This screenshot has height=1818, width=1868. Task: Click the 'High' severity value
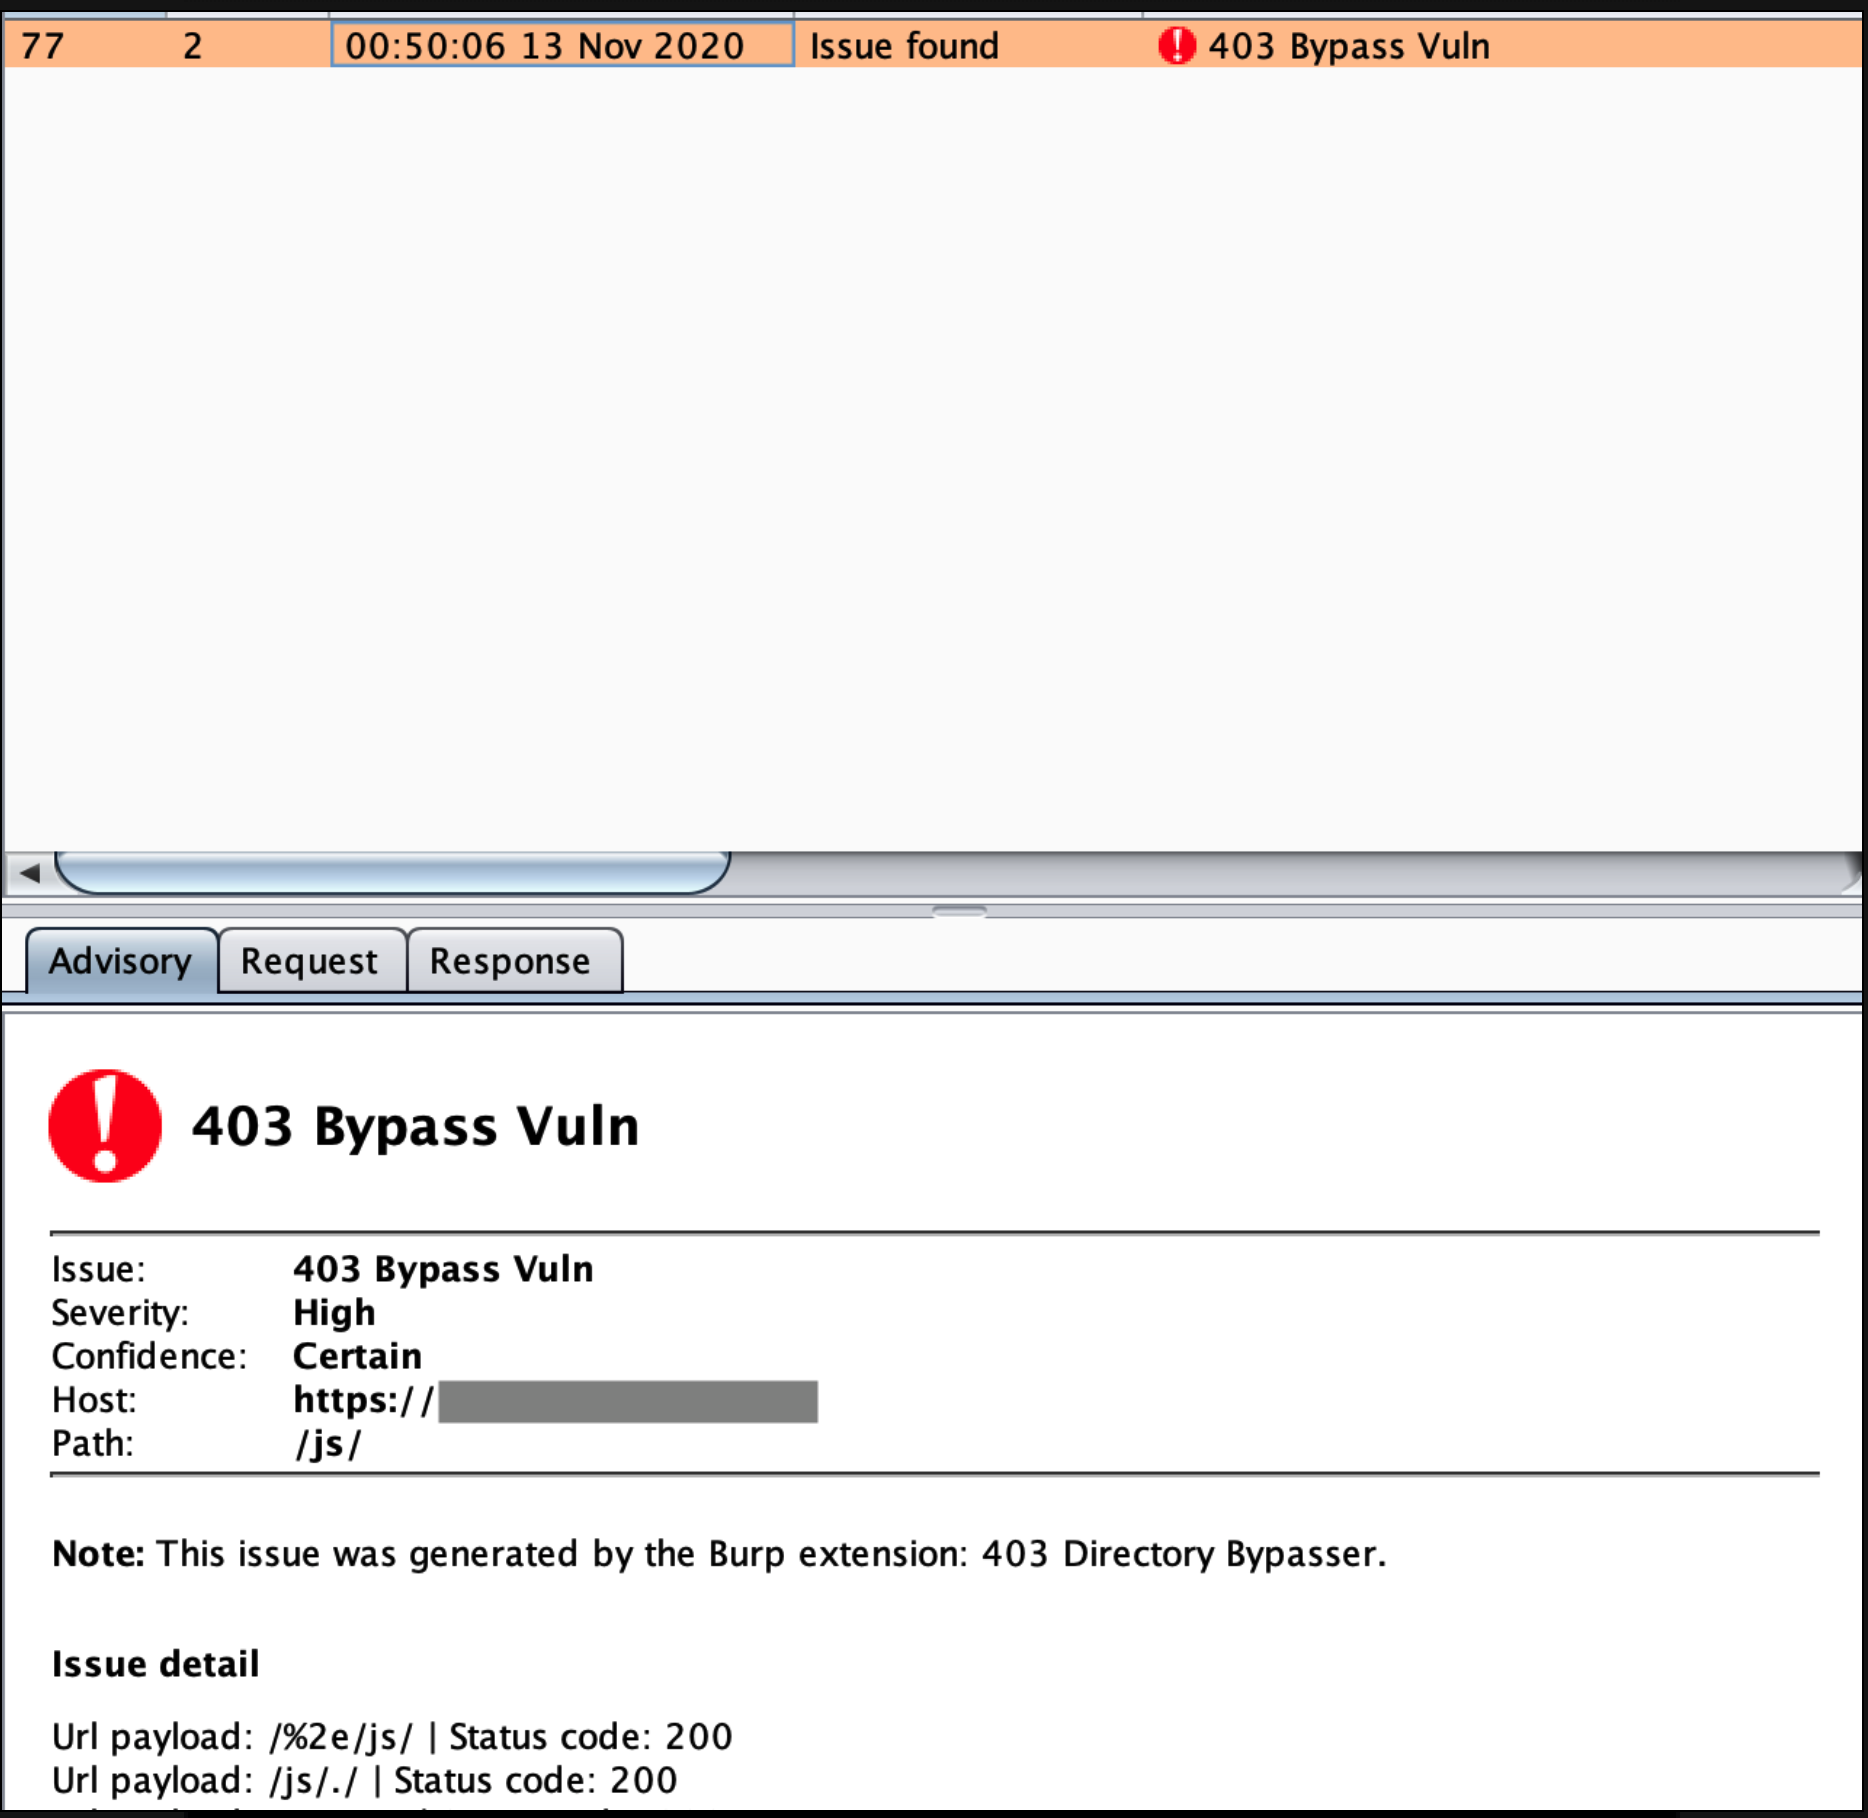pos(334,1312)
